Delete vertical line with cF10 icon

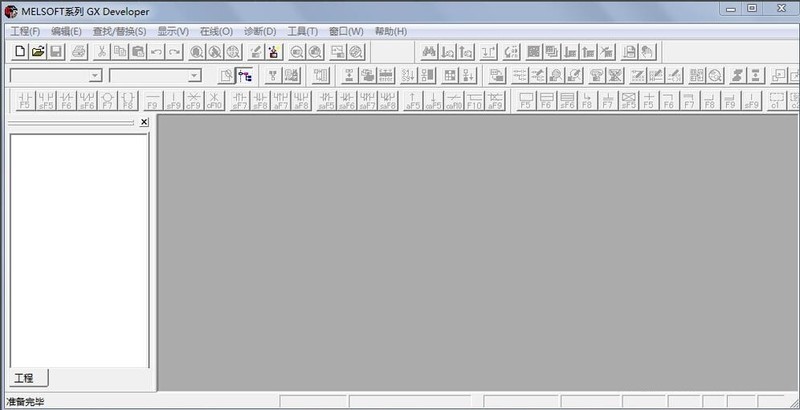point(214,100)
